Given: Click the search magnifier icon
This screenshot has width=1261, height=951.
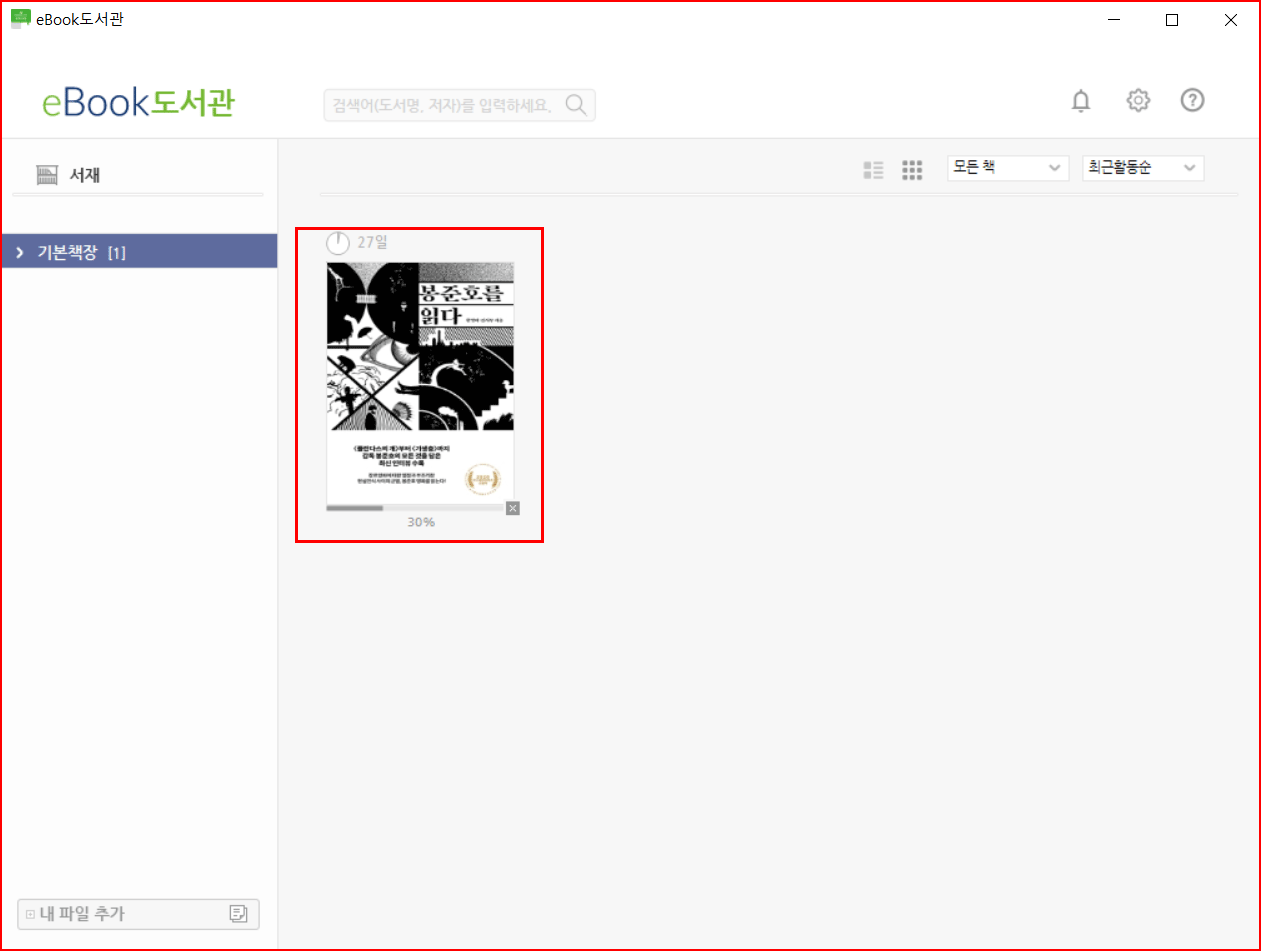Looking at the screenshot, I should coord(576,105).
